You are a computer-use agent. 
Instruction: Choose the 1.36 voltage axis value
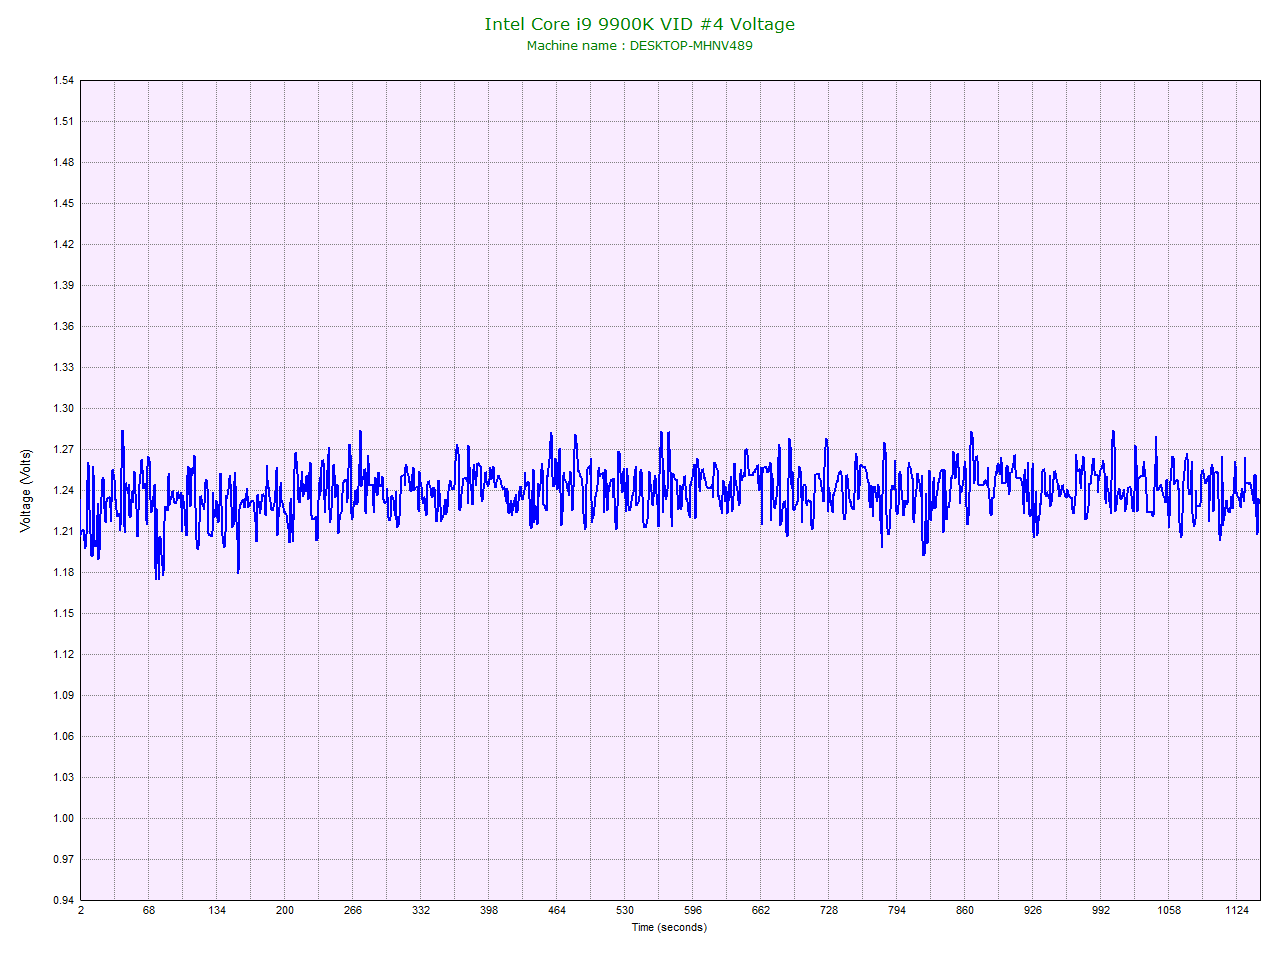point(64,327)
